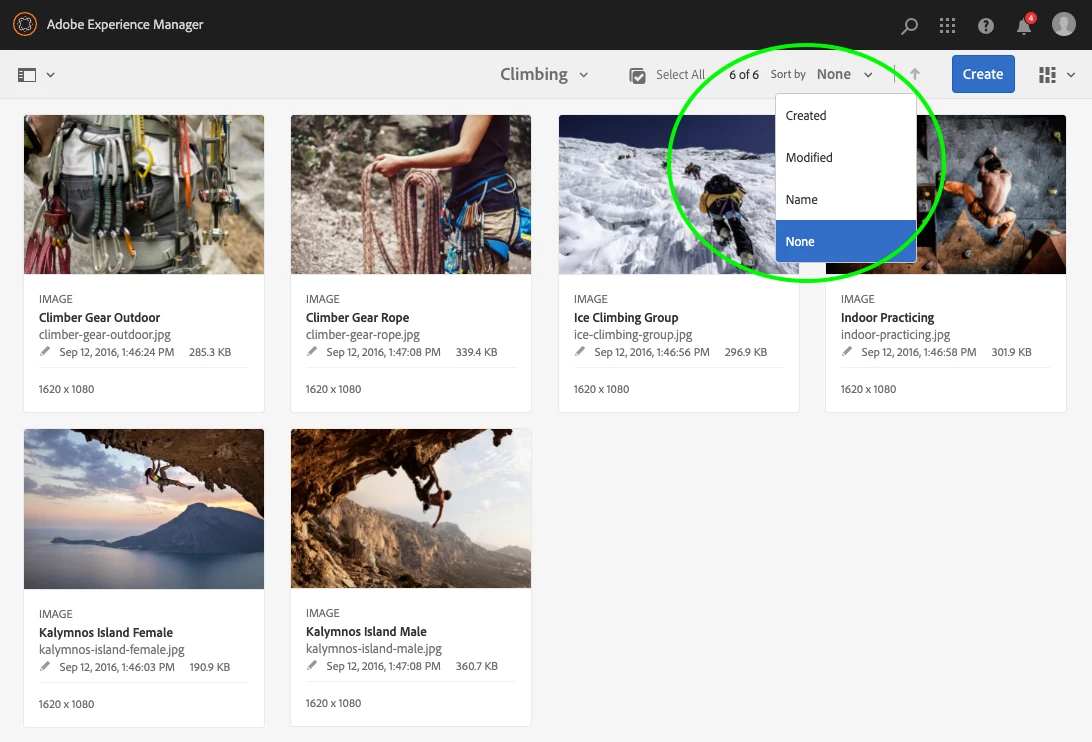This screenshot has height=742, width=1092.
Task: Click the 339.4 KB file size
Action: point(476,353)
